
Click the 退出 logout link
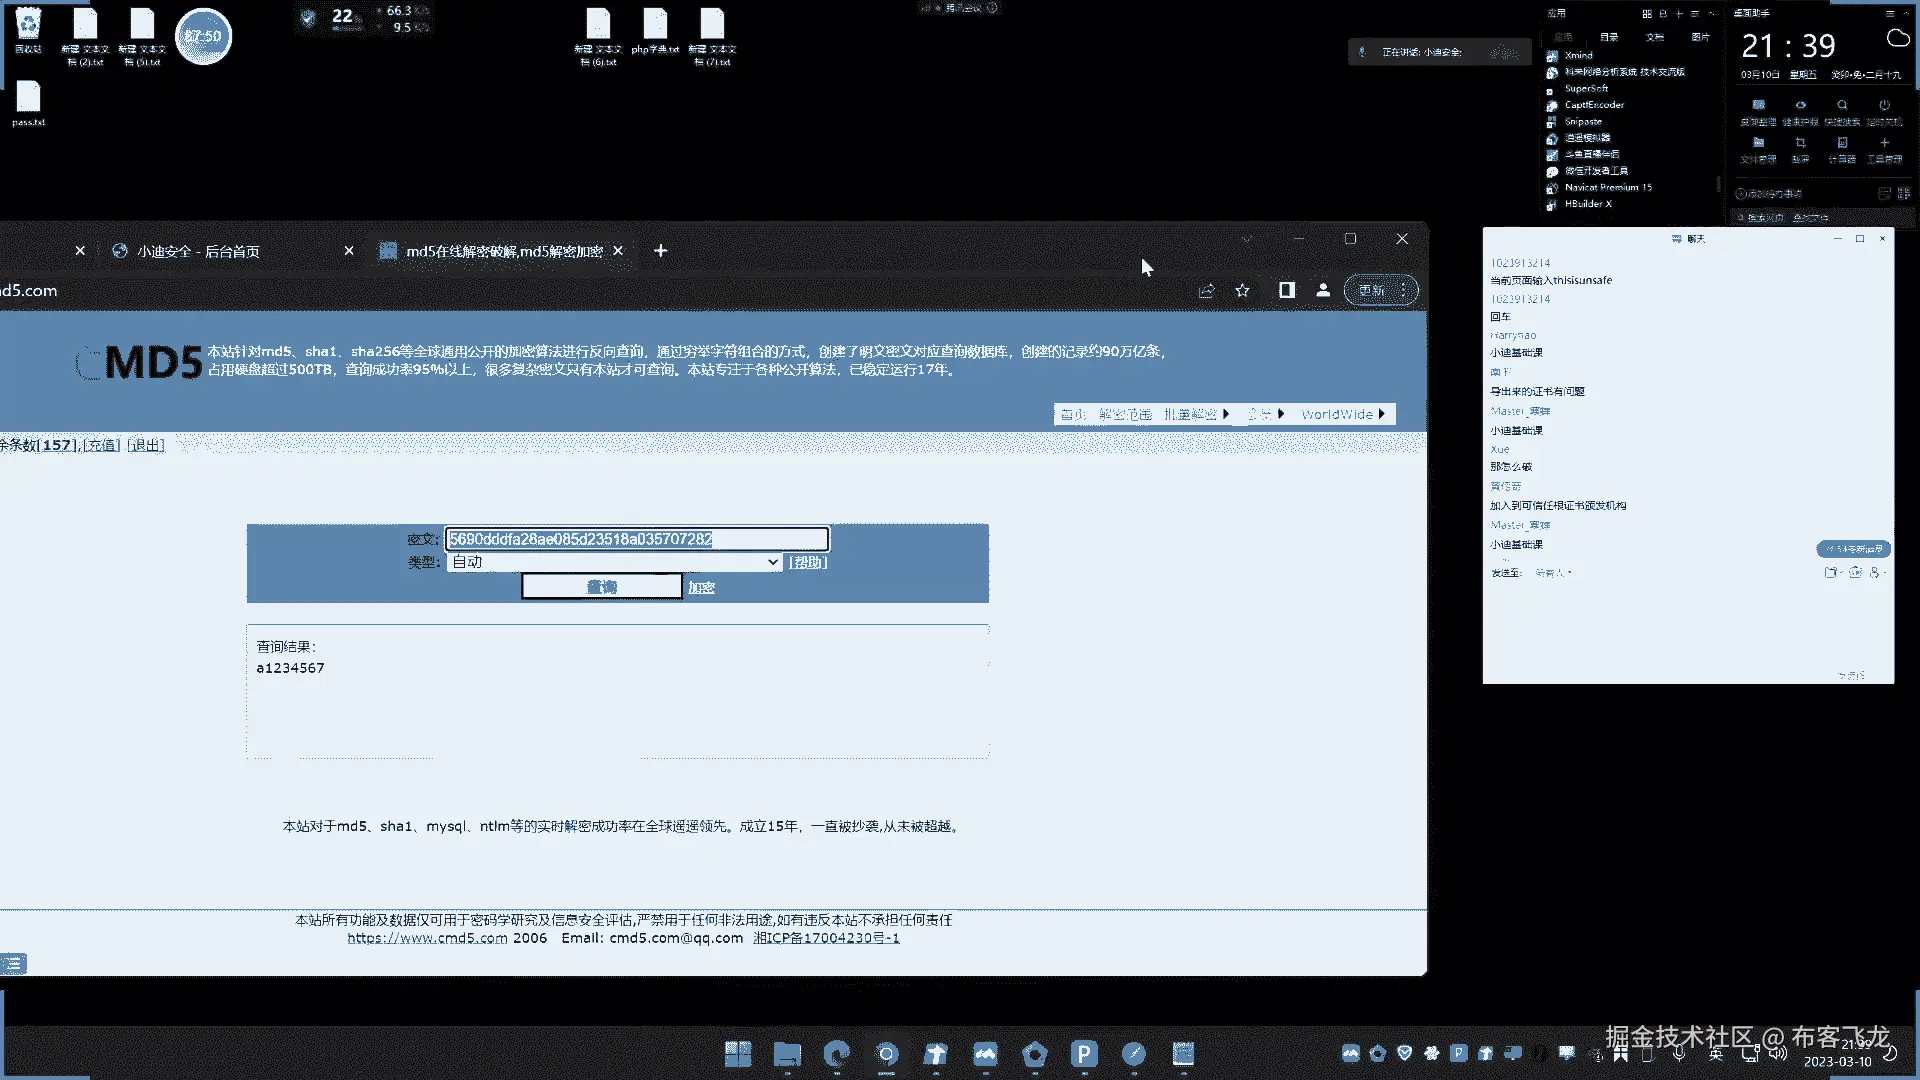146,445
